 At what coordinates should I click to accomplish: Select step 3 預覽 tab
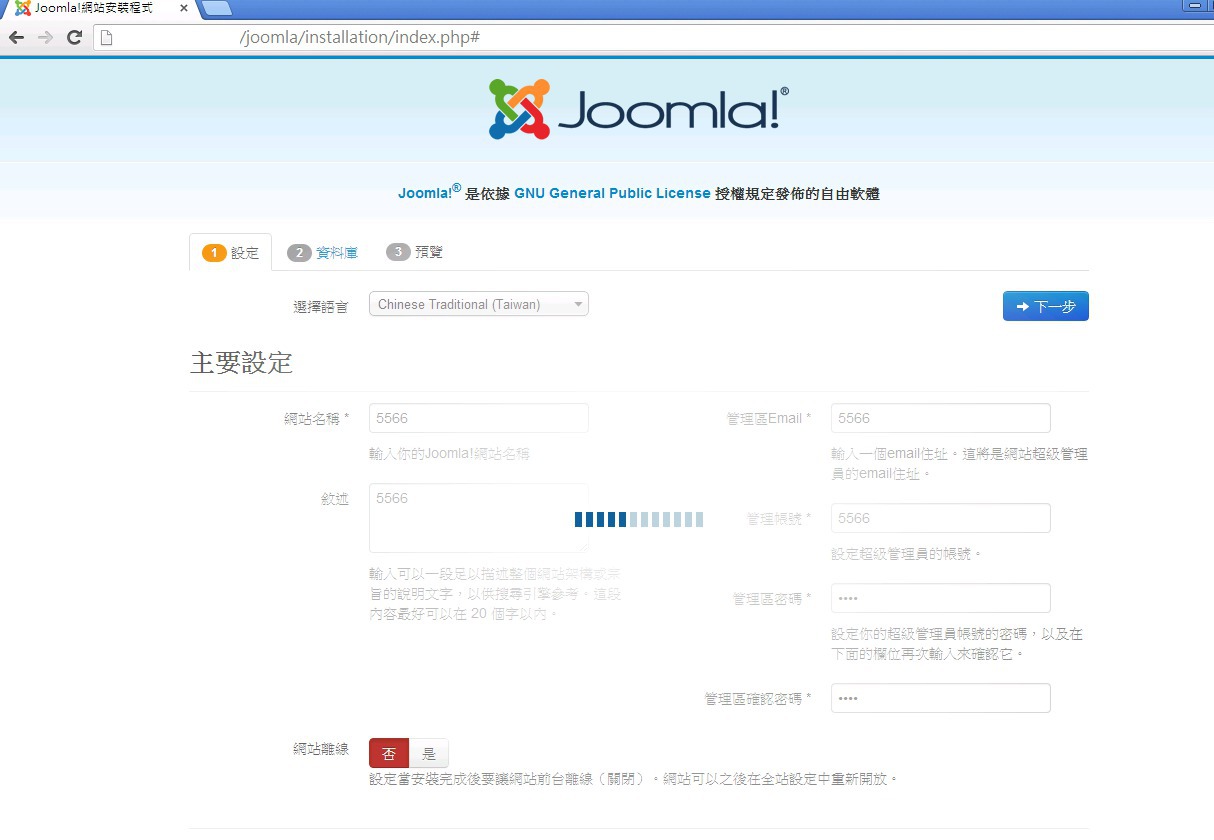click(414, 252)
